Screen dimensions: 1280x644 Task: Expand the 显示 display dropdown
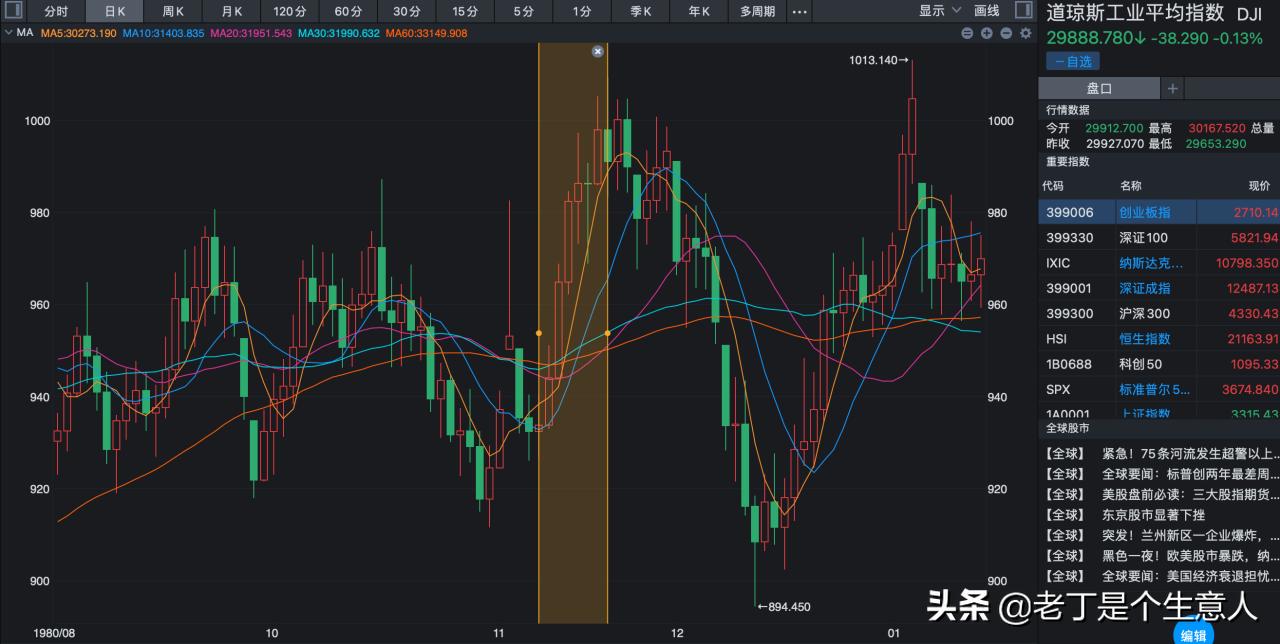click(x=940, y=11)
